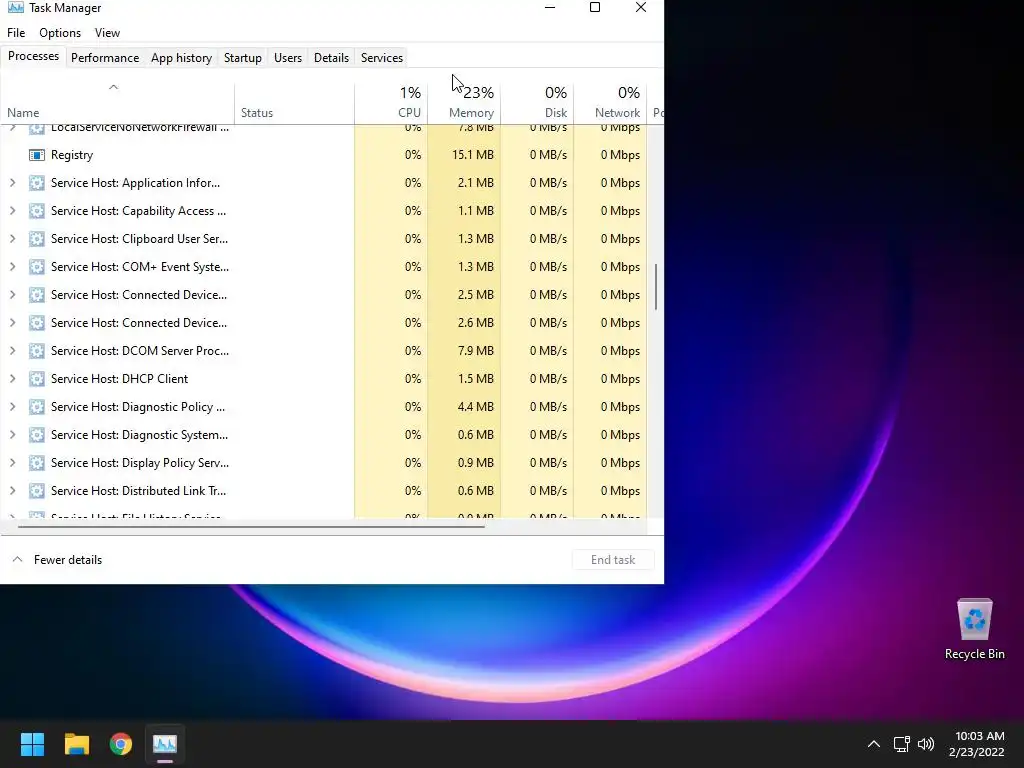The width and height of the screenshot is (1024, 768).
Task: Switch to the Users tab
Action: [288, 57]
